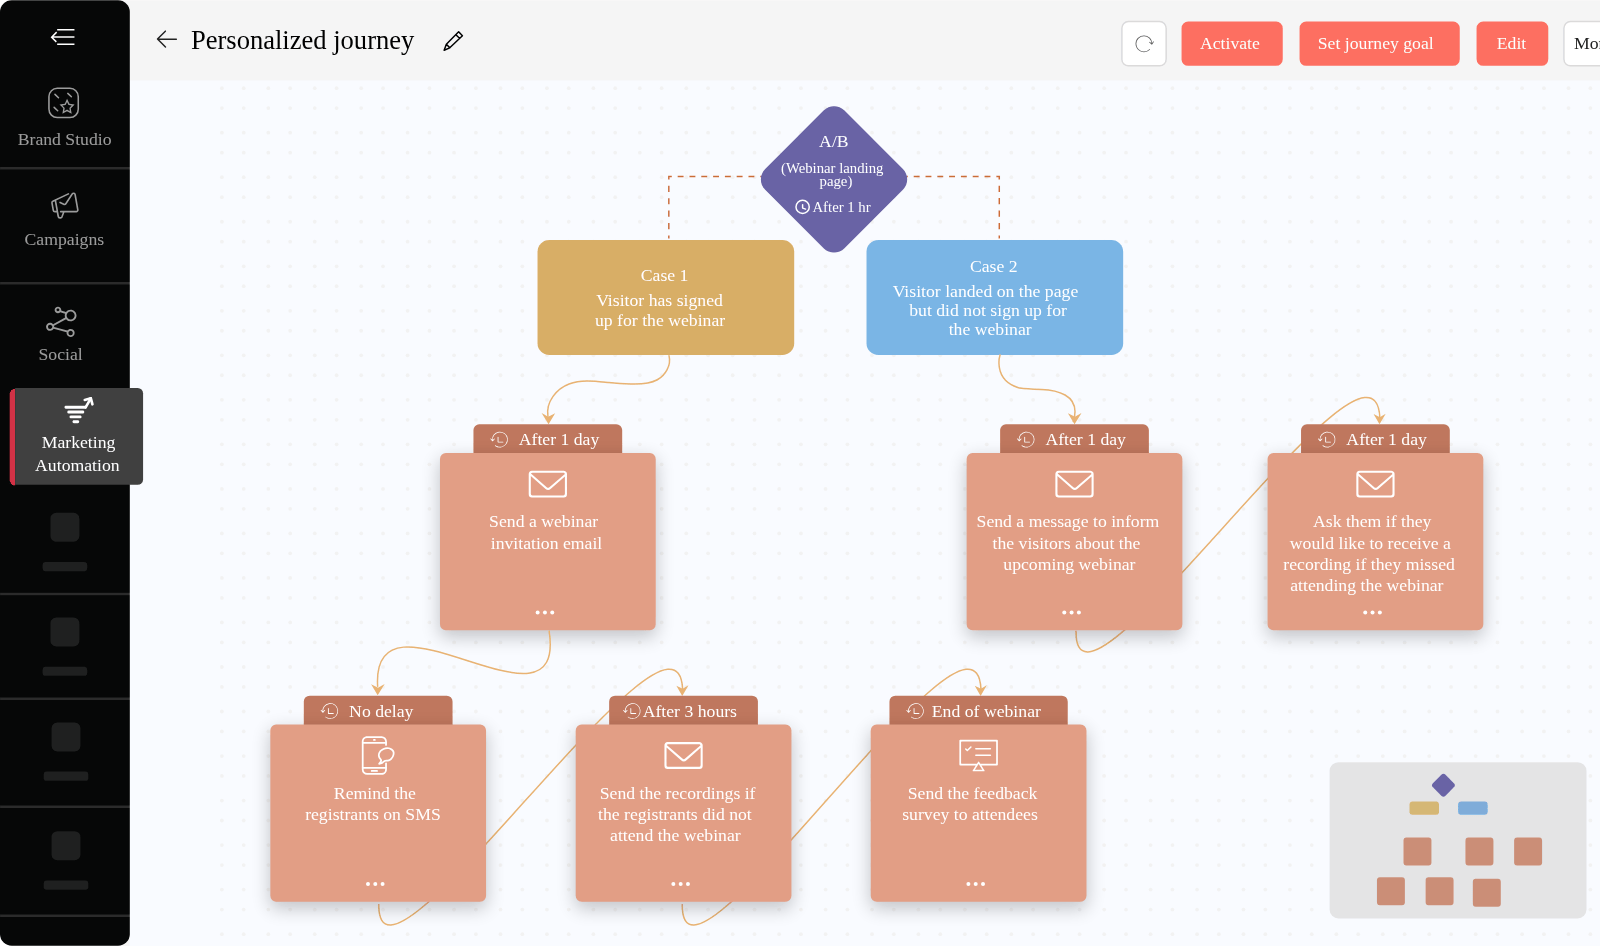Click the pencil icon to rename journey

(453, 41)
